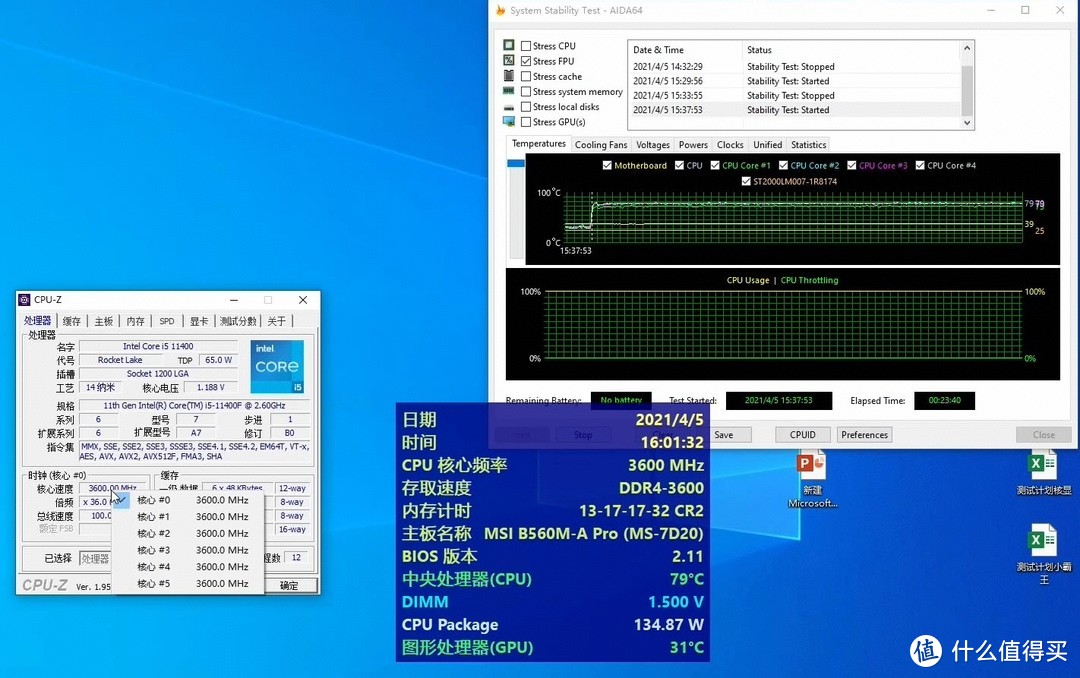
Task: Choose 核心 #3 in the core menu
Action: (187, 550)
